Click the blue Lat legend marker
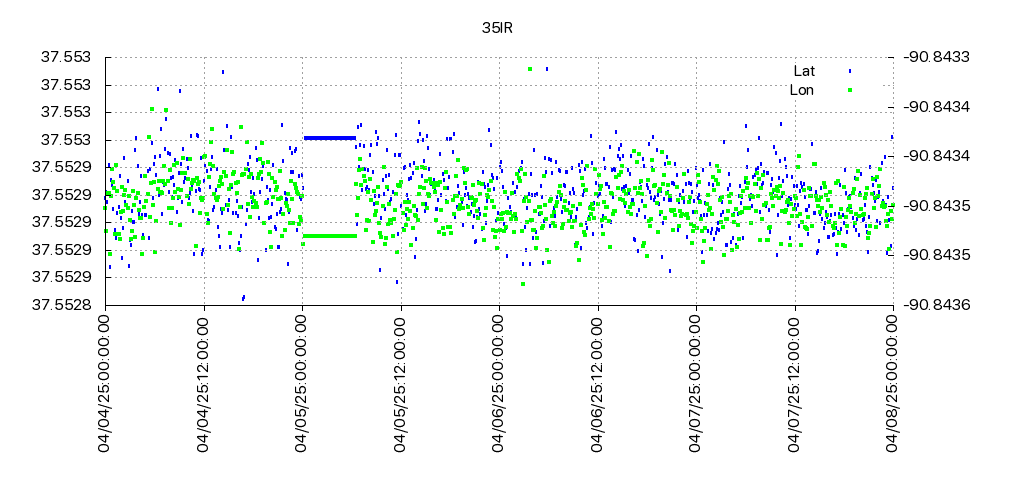This screenshot has height=500, width=1024. [x=850, y=71]
